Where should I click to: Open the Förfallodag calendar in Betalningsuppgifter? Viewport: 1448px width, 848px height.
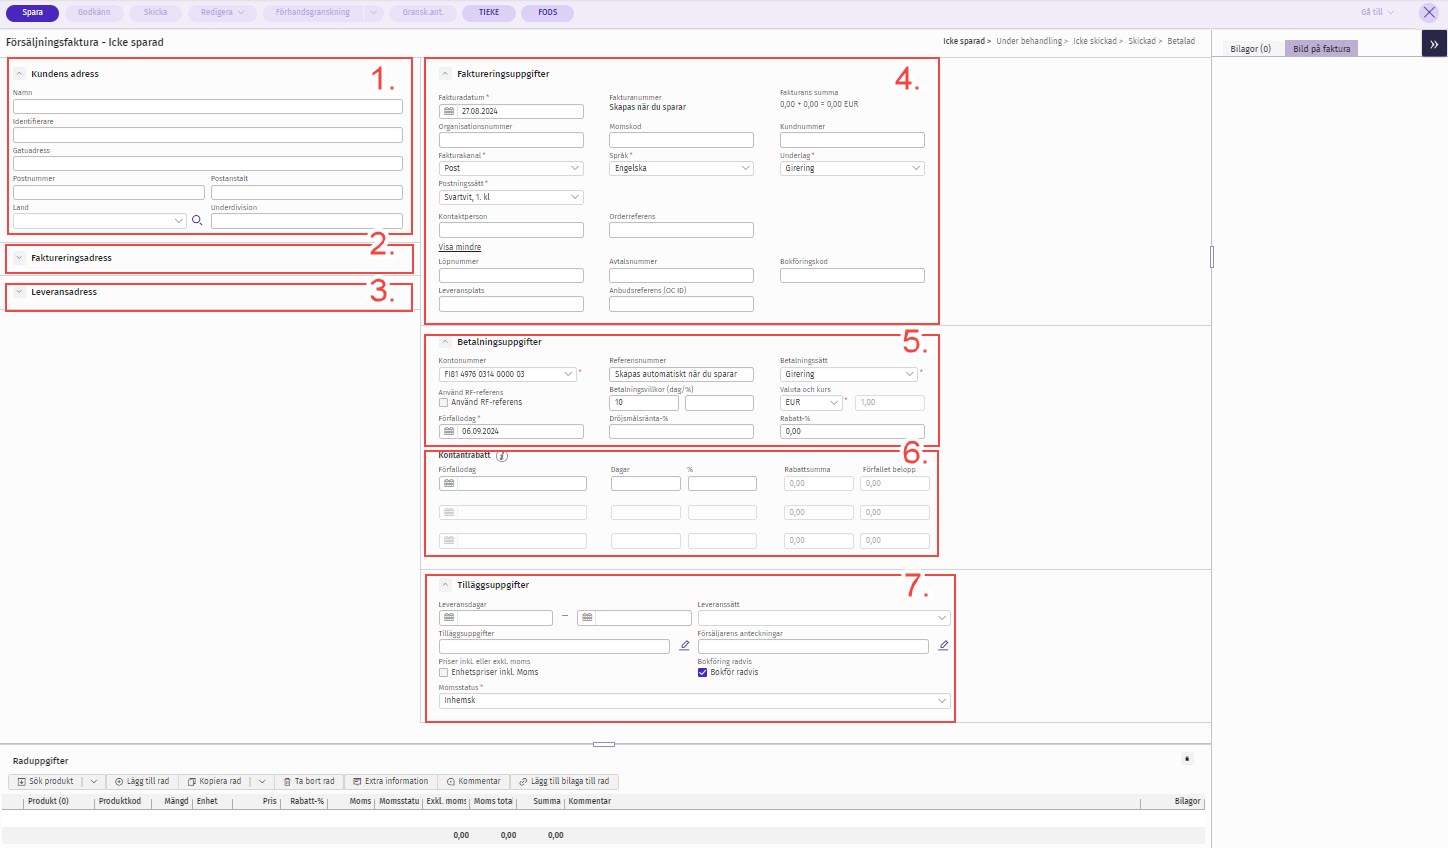[x=449, y=432]
